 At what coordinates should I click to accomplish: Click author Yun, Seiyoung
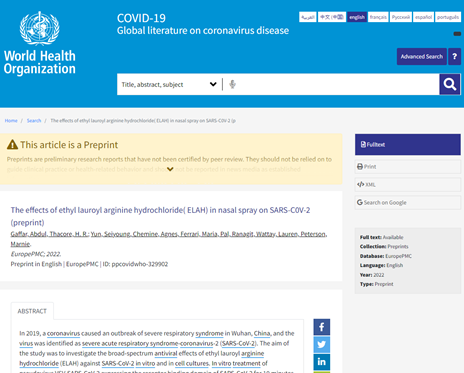click(111, 234)
